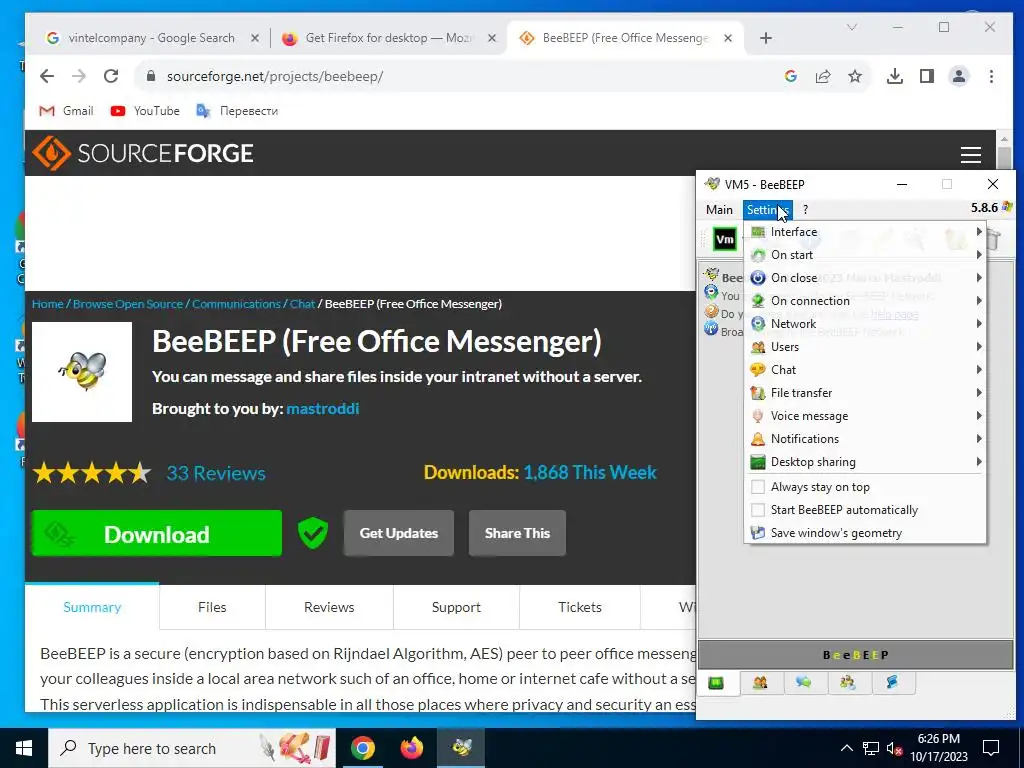Screen dimensions: 1024x768
Task: Open the Users settings submenu
Action: pos(865,347)
